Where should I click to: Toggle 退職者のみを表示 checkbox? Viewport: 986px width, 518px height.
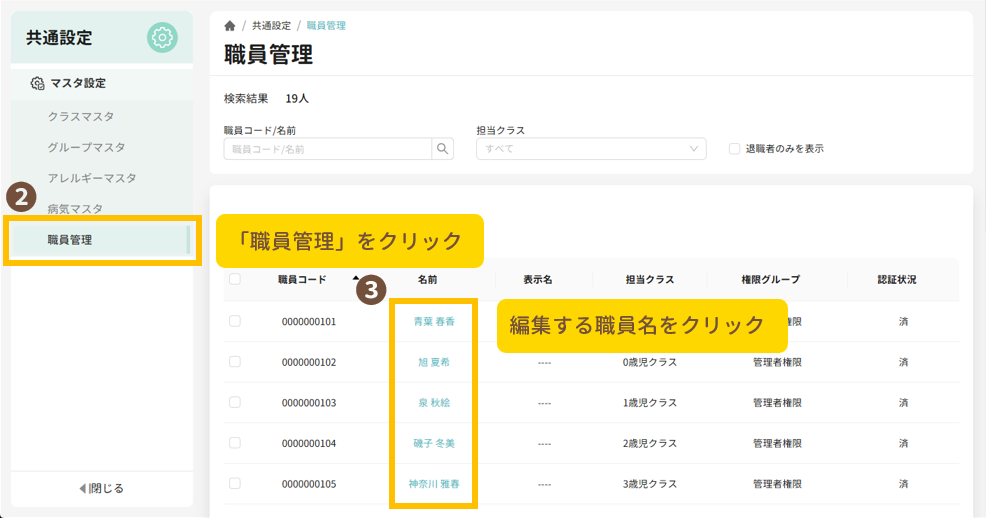734,149
